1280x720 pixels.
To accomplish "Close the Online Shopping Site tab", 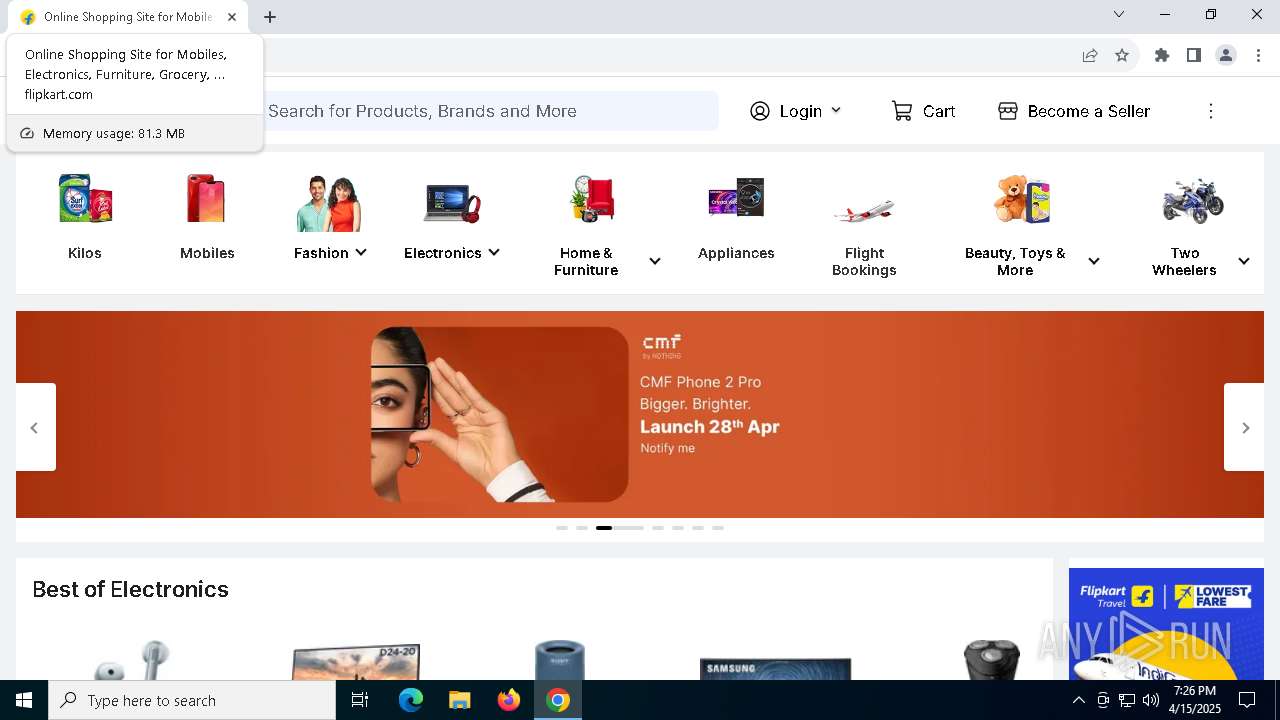I will point(232,17).
